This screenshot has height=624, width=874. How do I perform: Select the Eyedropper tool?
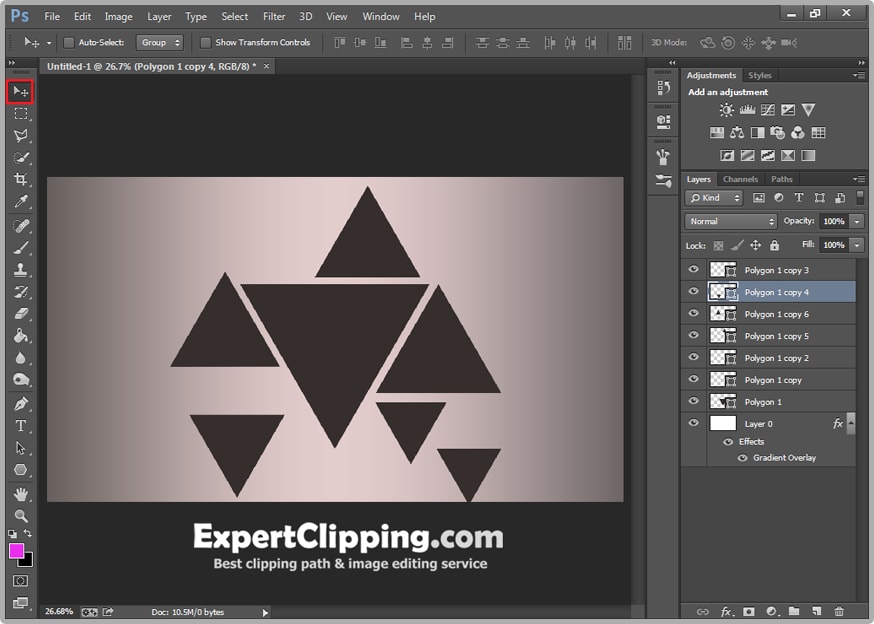click(20, 202)
